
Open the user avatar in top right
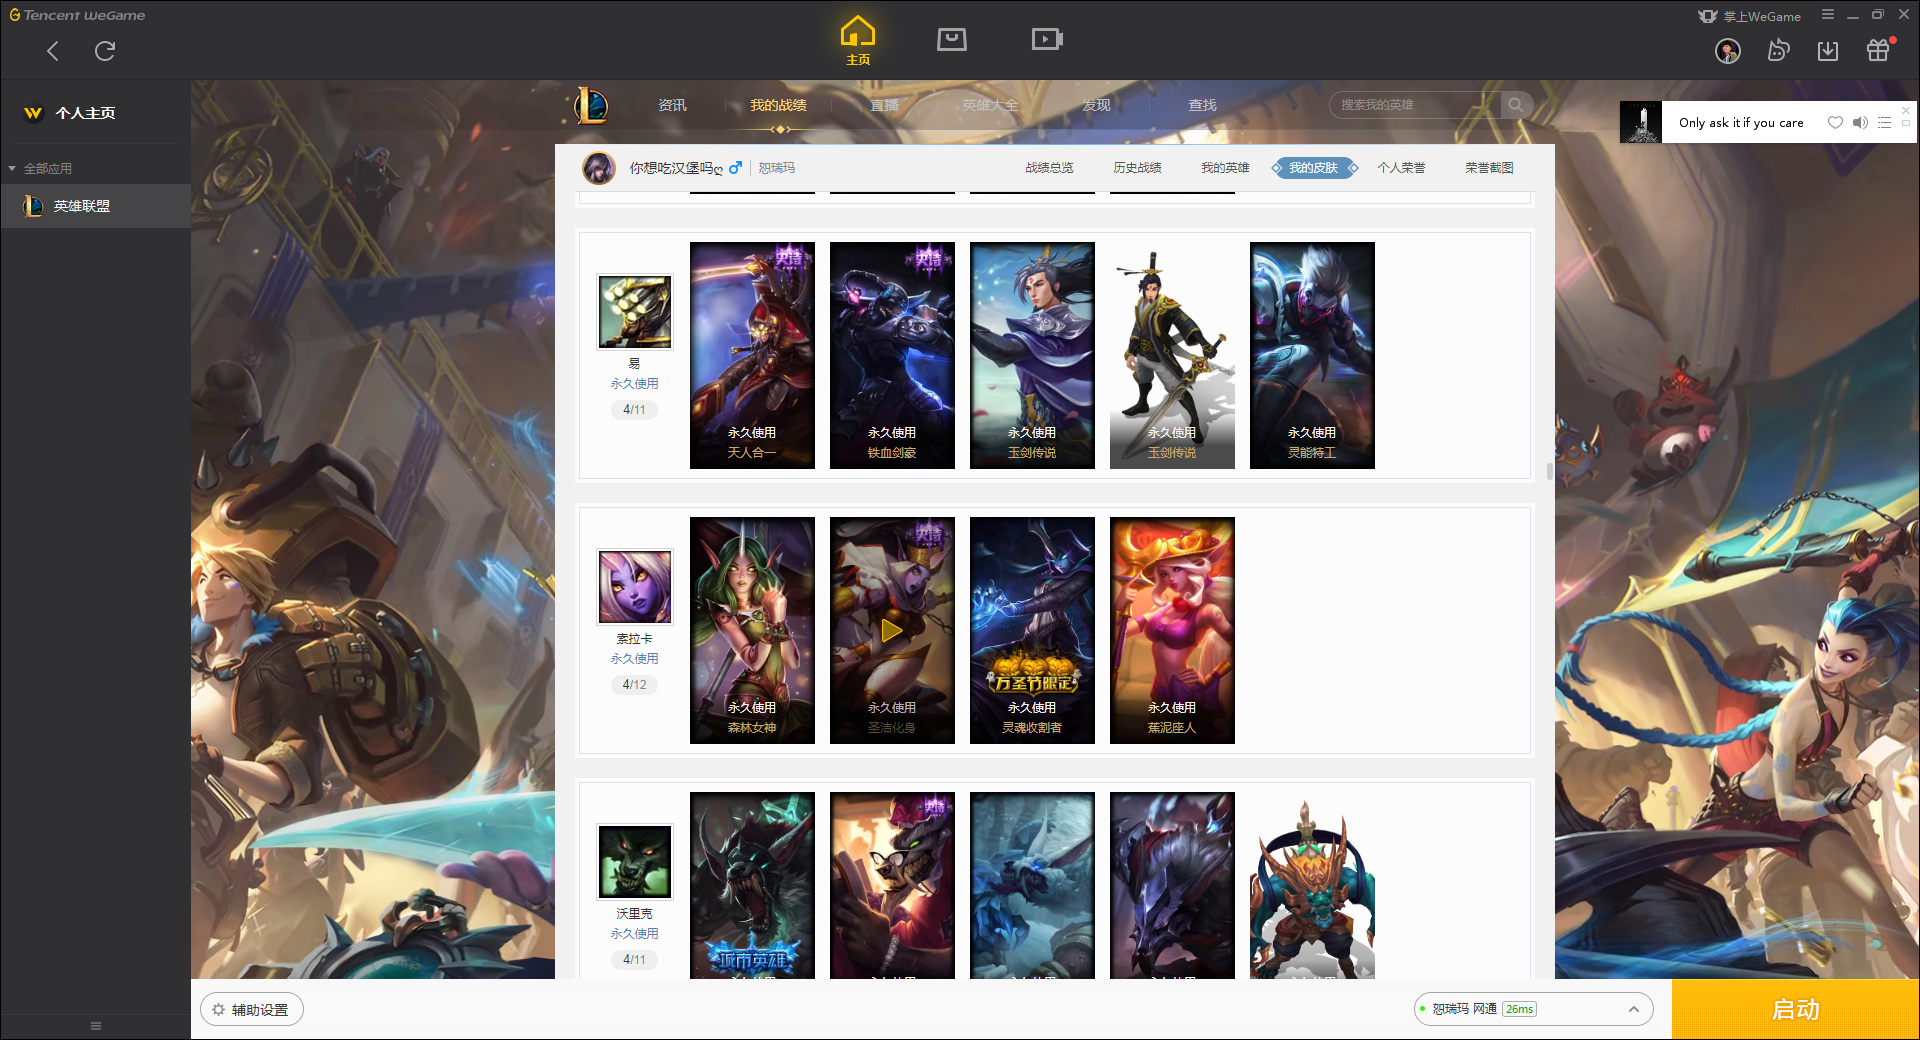point(1728,51)
